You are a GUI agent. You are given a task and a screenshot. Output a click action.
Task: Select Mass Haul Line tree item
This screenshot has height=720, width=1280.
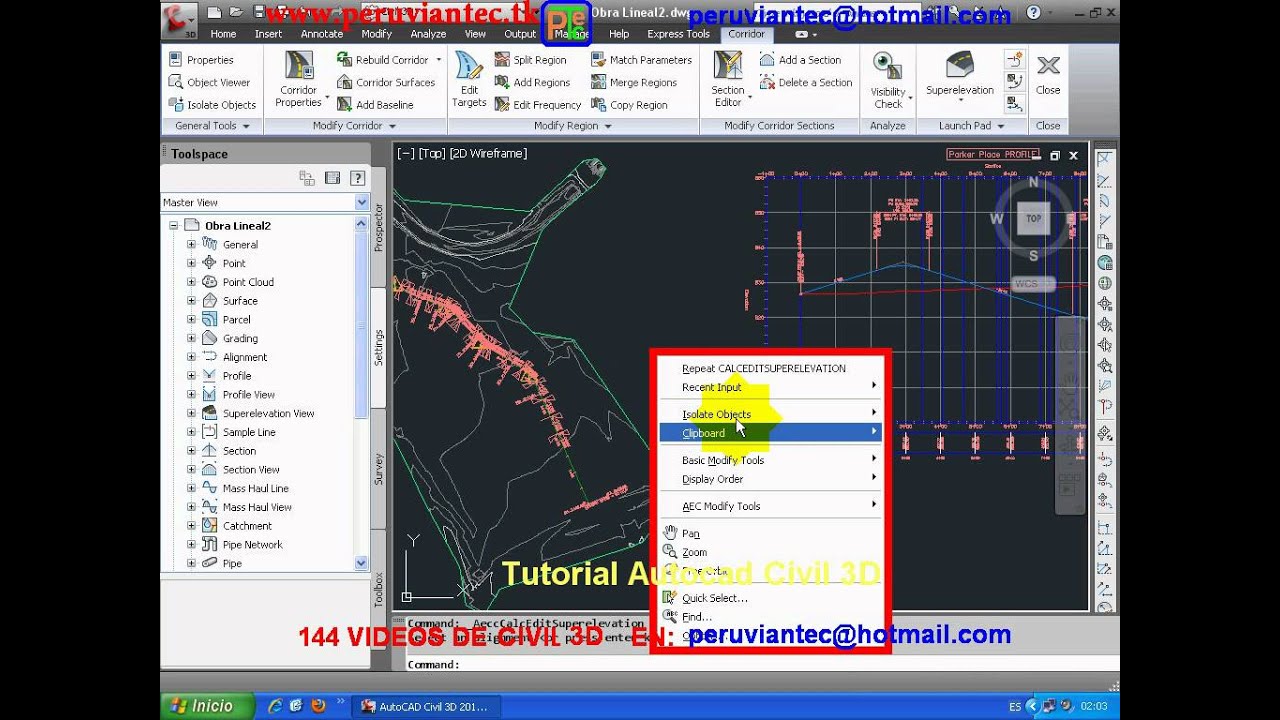(255, 488)
